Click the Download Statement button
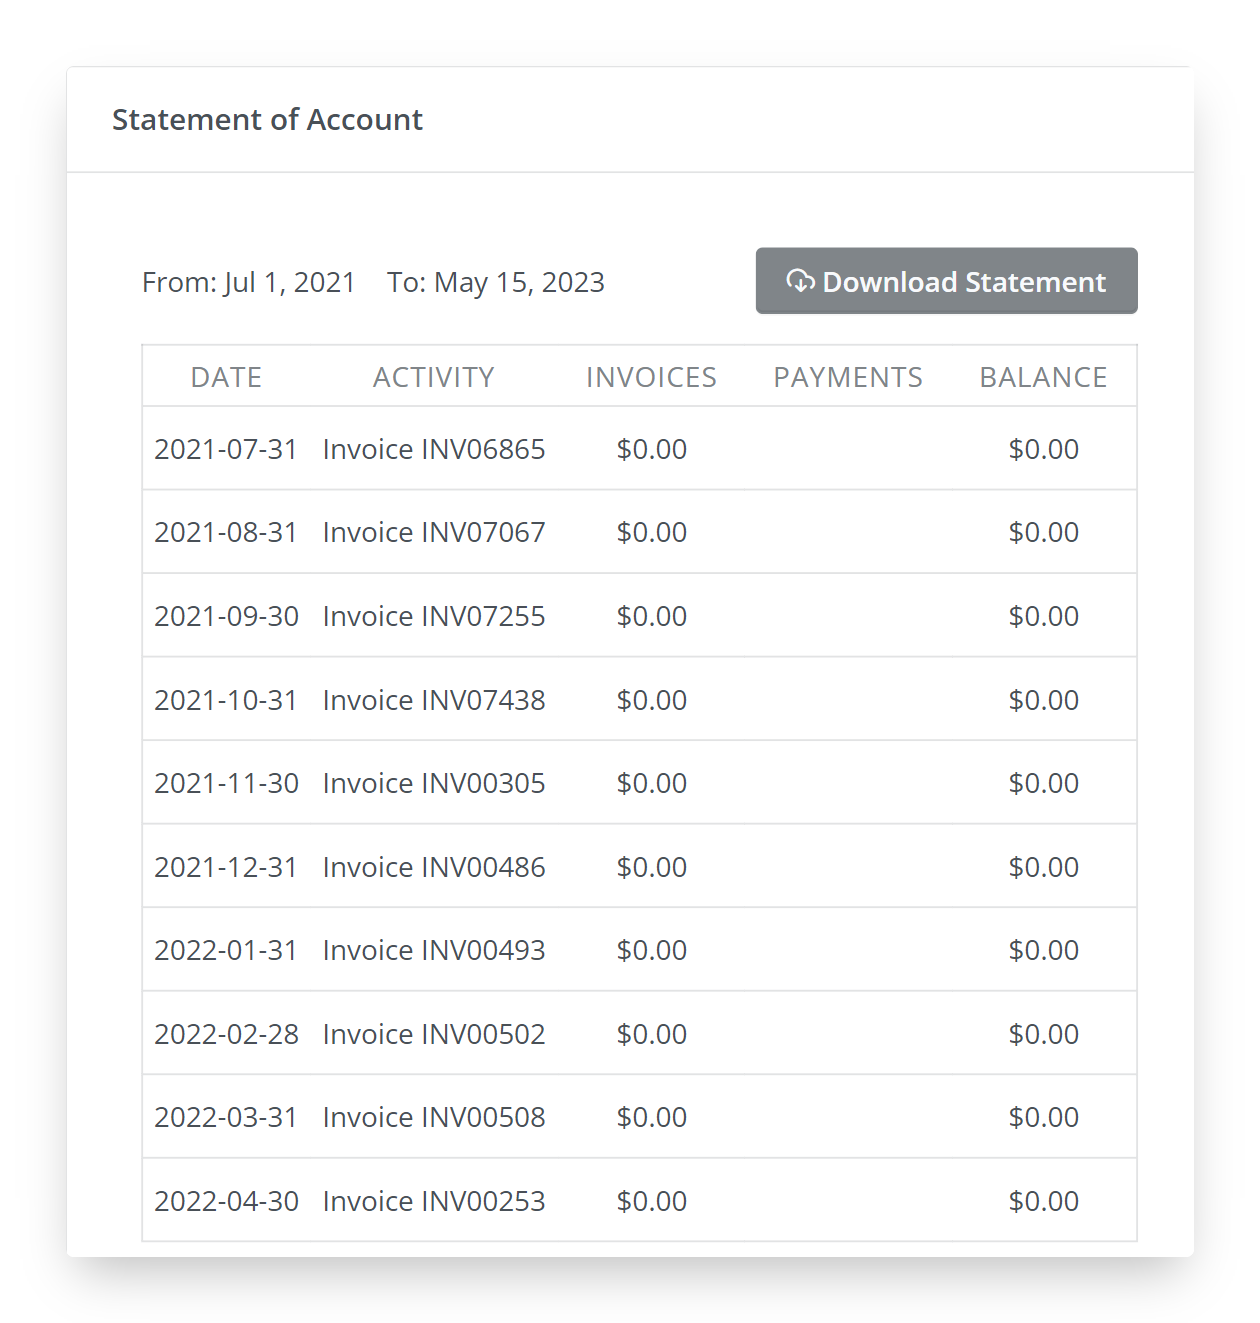The image size is (1260, 1323). 946,281
